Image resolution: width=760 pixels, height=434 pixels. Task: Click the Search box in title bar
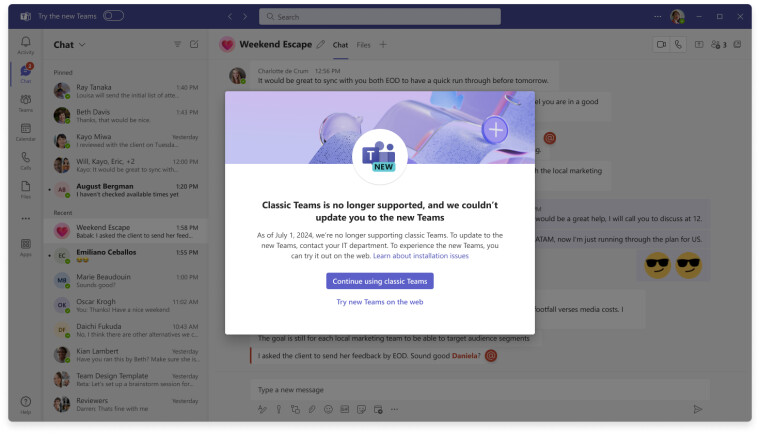pos(380,17)
